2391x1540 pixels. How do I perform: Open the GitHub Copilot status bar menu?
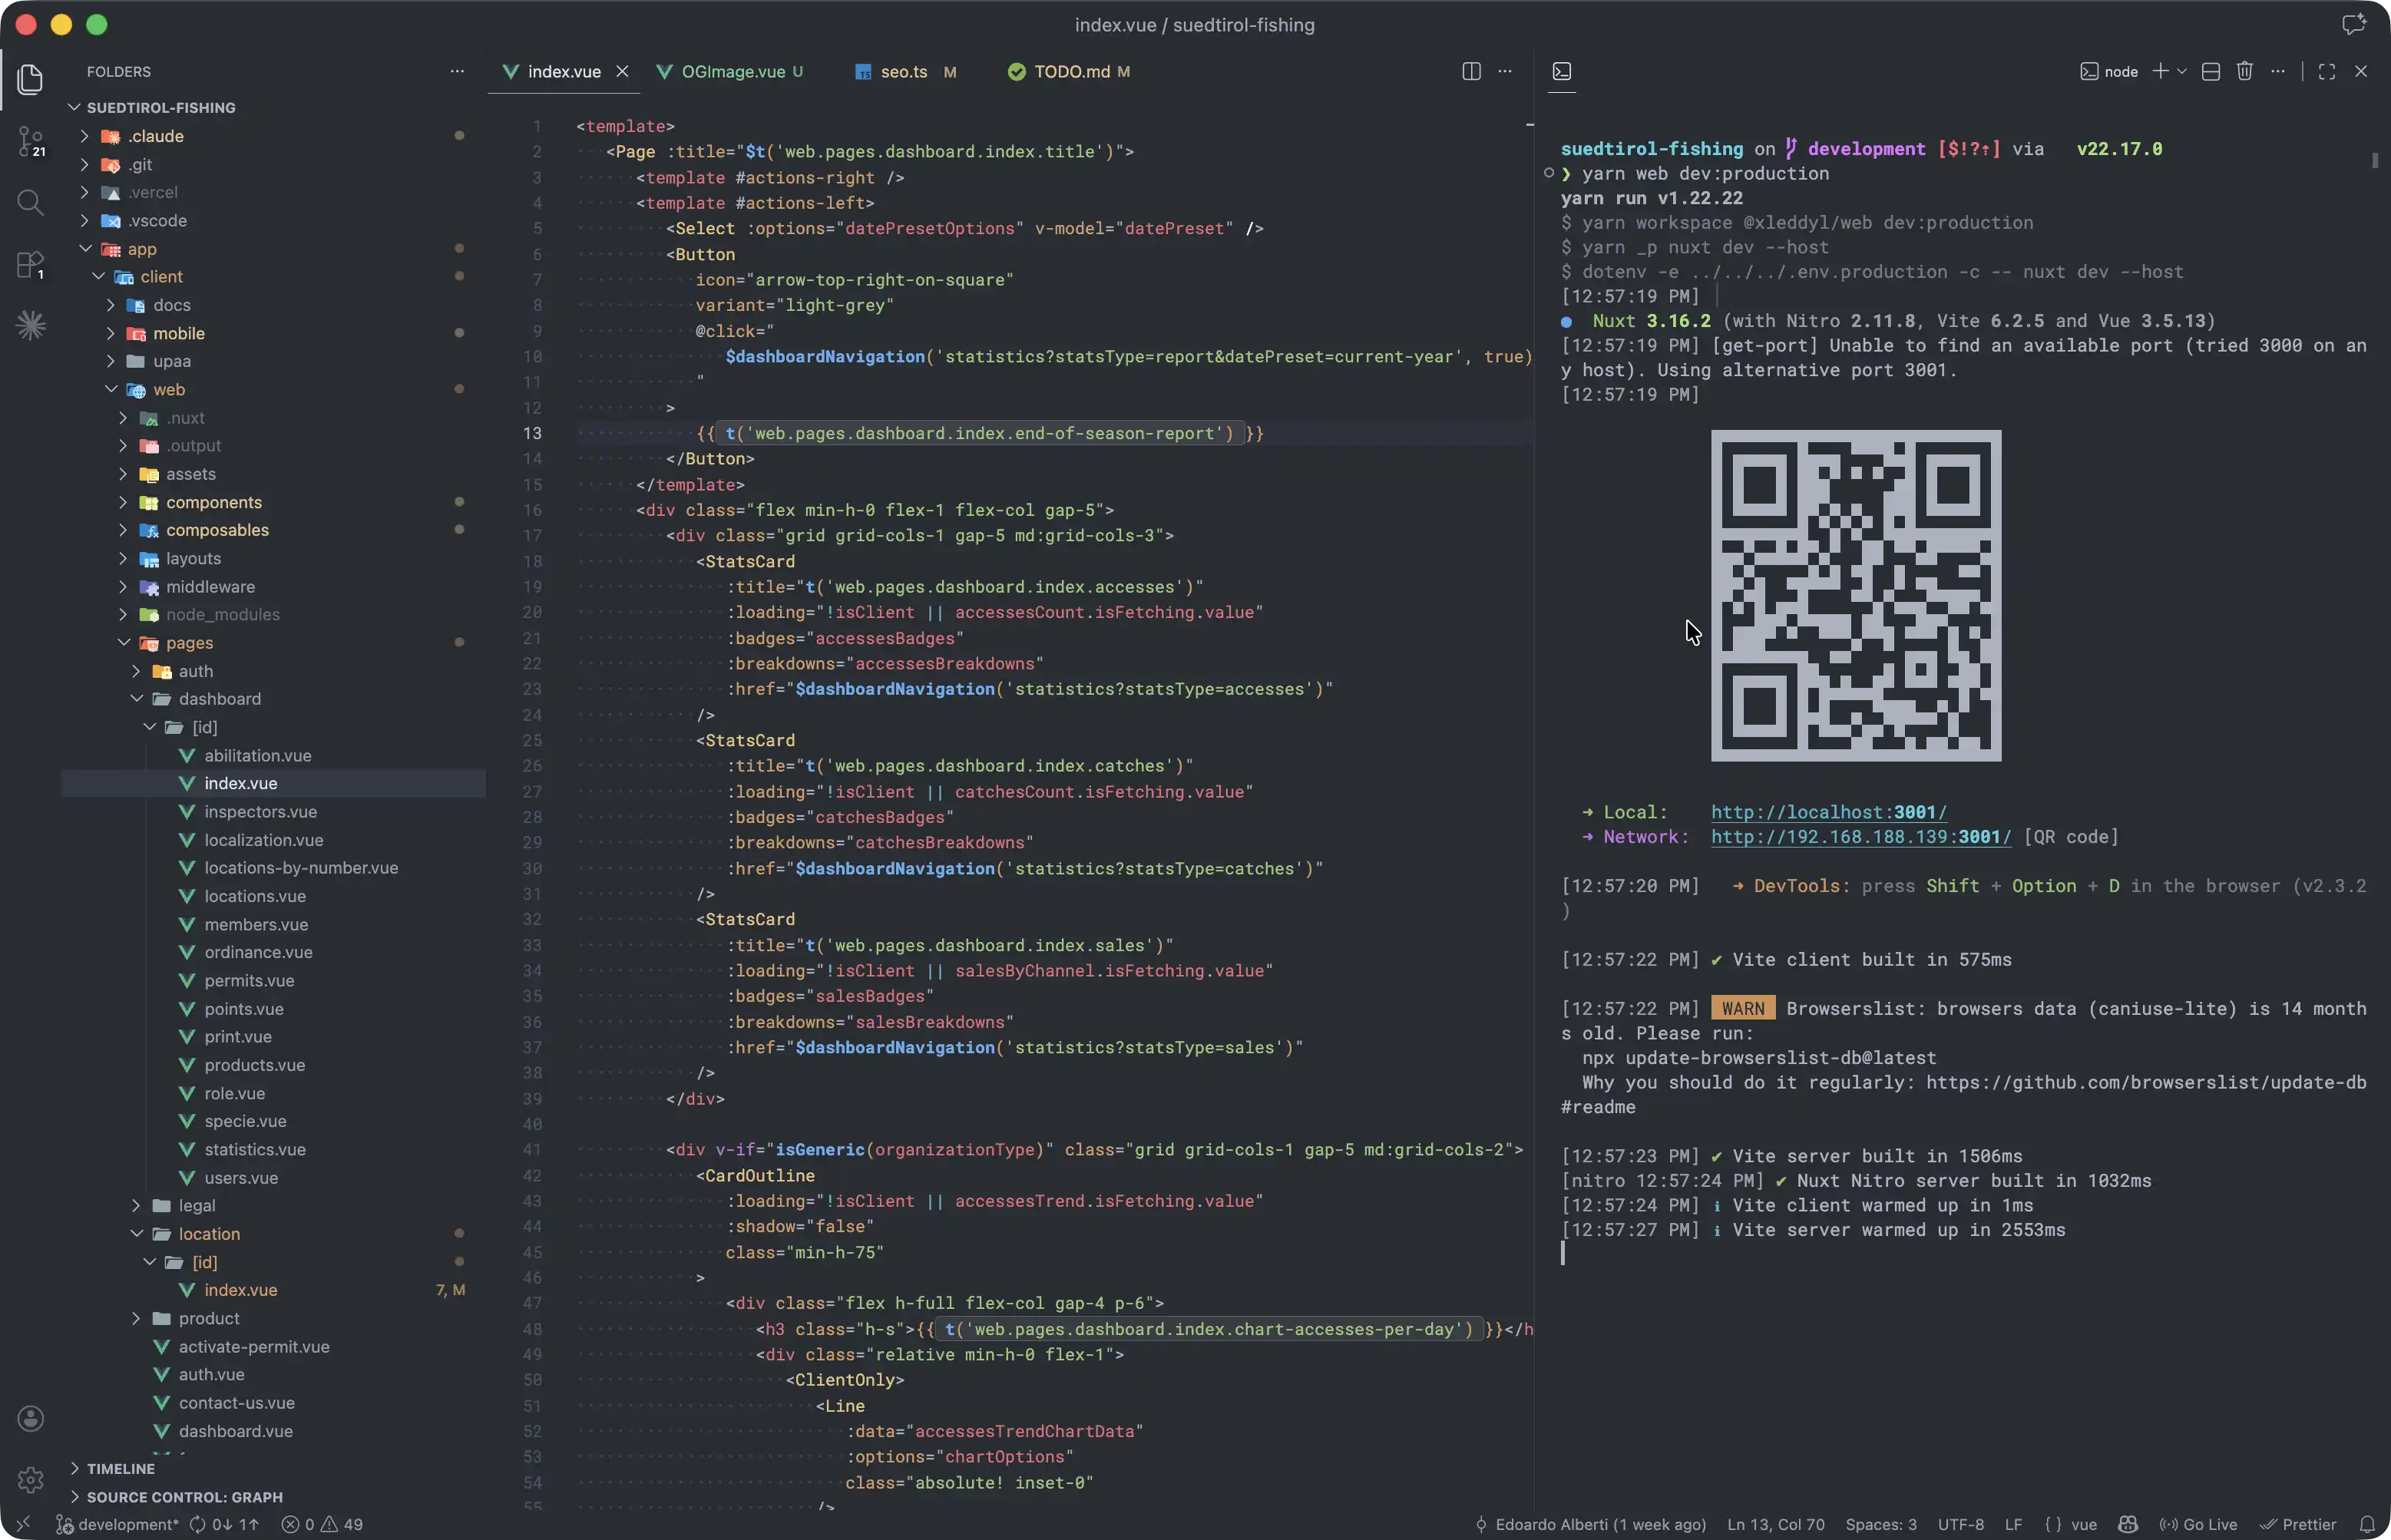[2128, 1524]
